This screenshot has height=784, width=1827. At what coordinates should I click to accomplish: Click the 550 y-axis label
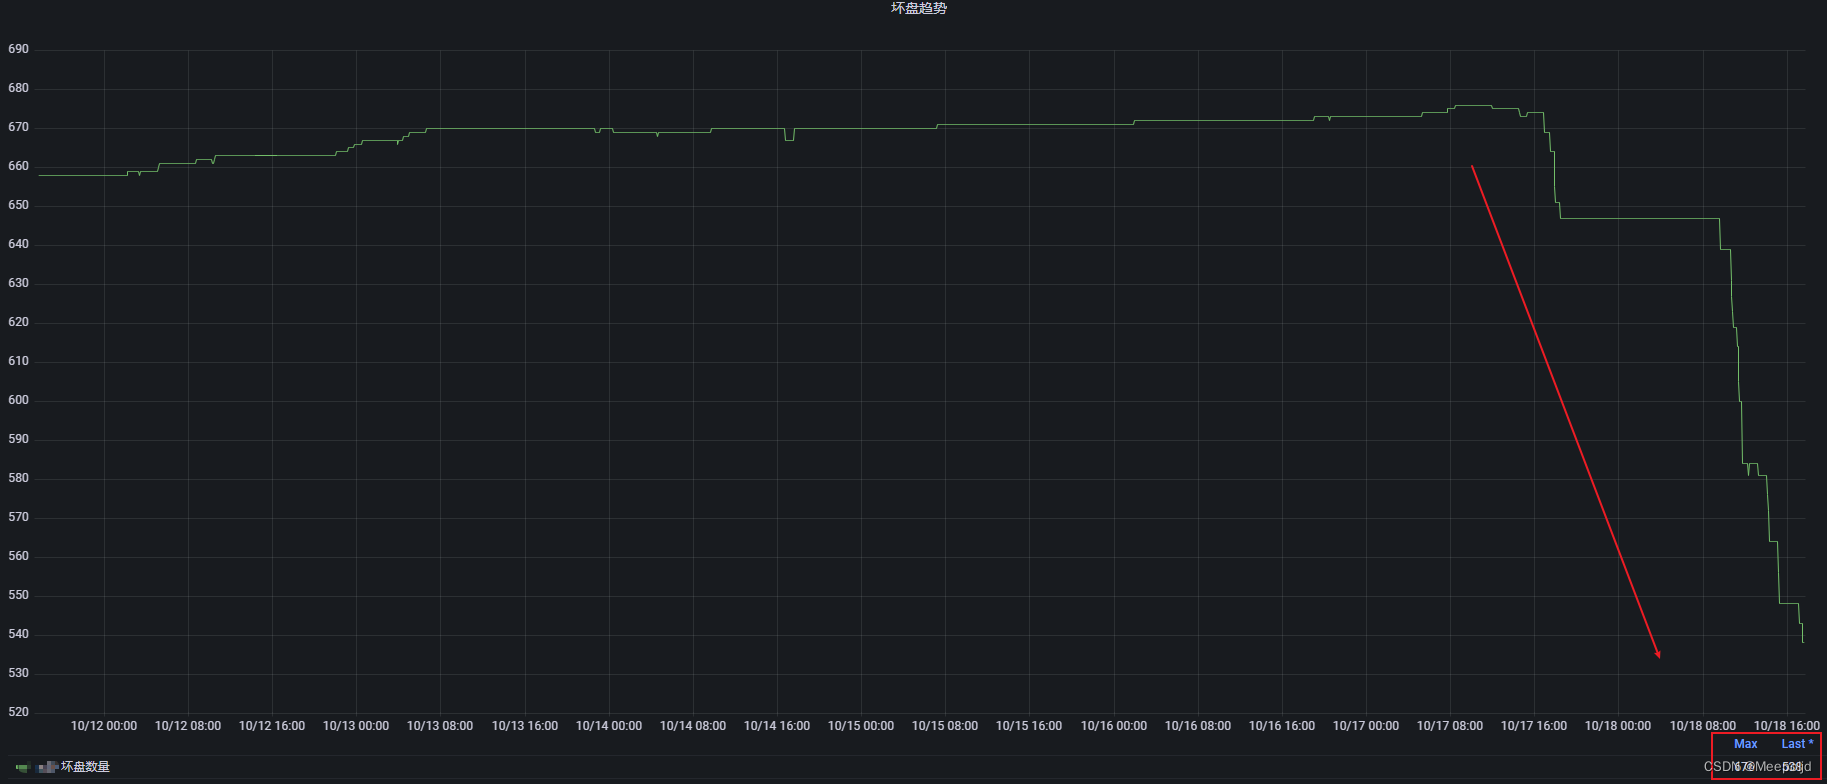(x=18, y=595)
